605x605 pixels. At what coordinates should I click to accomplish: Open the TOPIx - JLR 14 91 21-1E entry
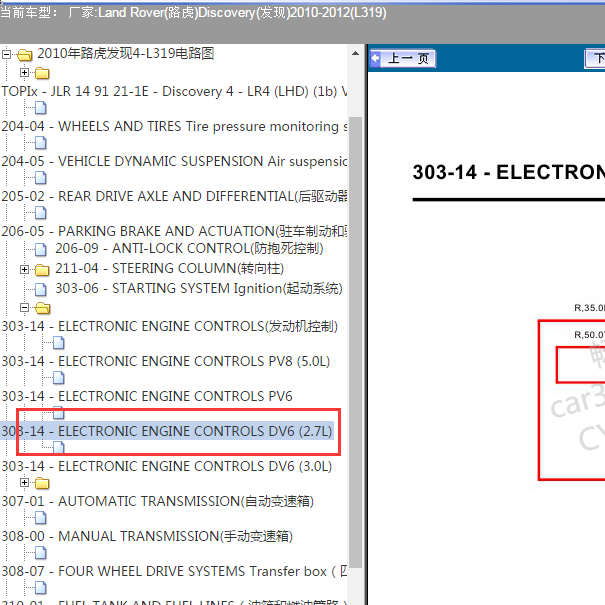point(174,91)
